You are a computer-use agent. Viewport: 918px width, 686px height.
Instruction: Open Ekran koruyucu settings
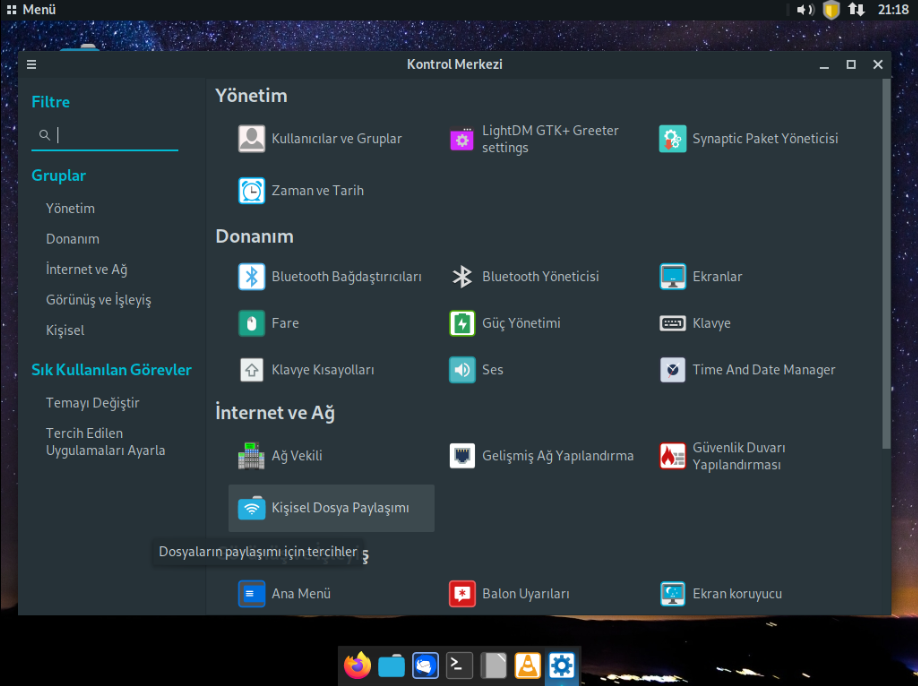pos(721,594)
